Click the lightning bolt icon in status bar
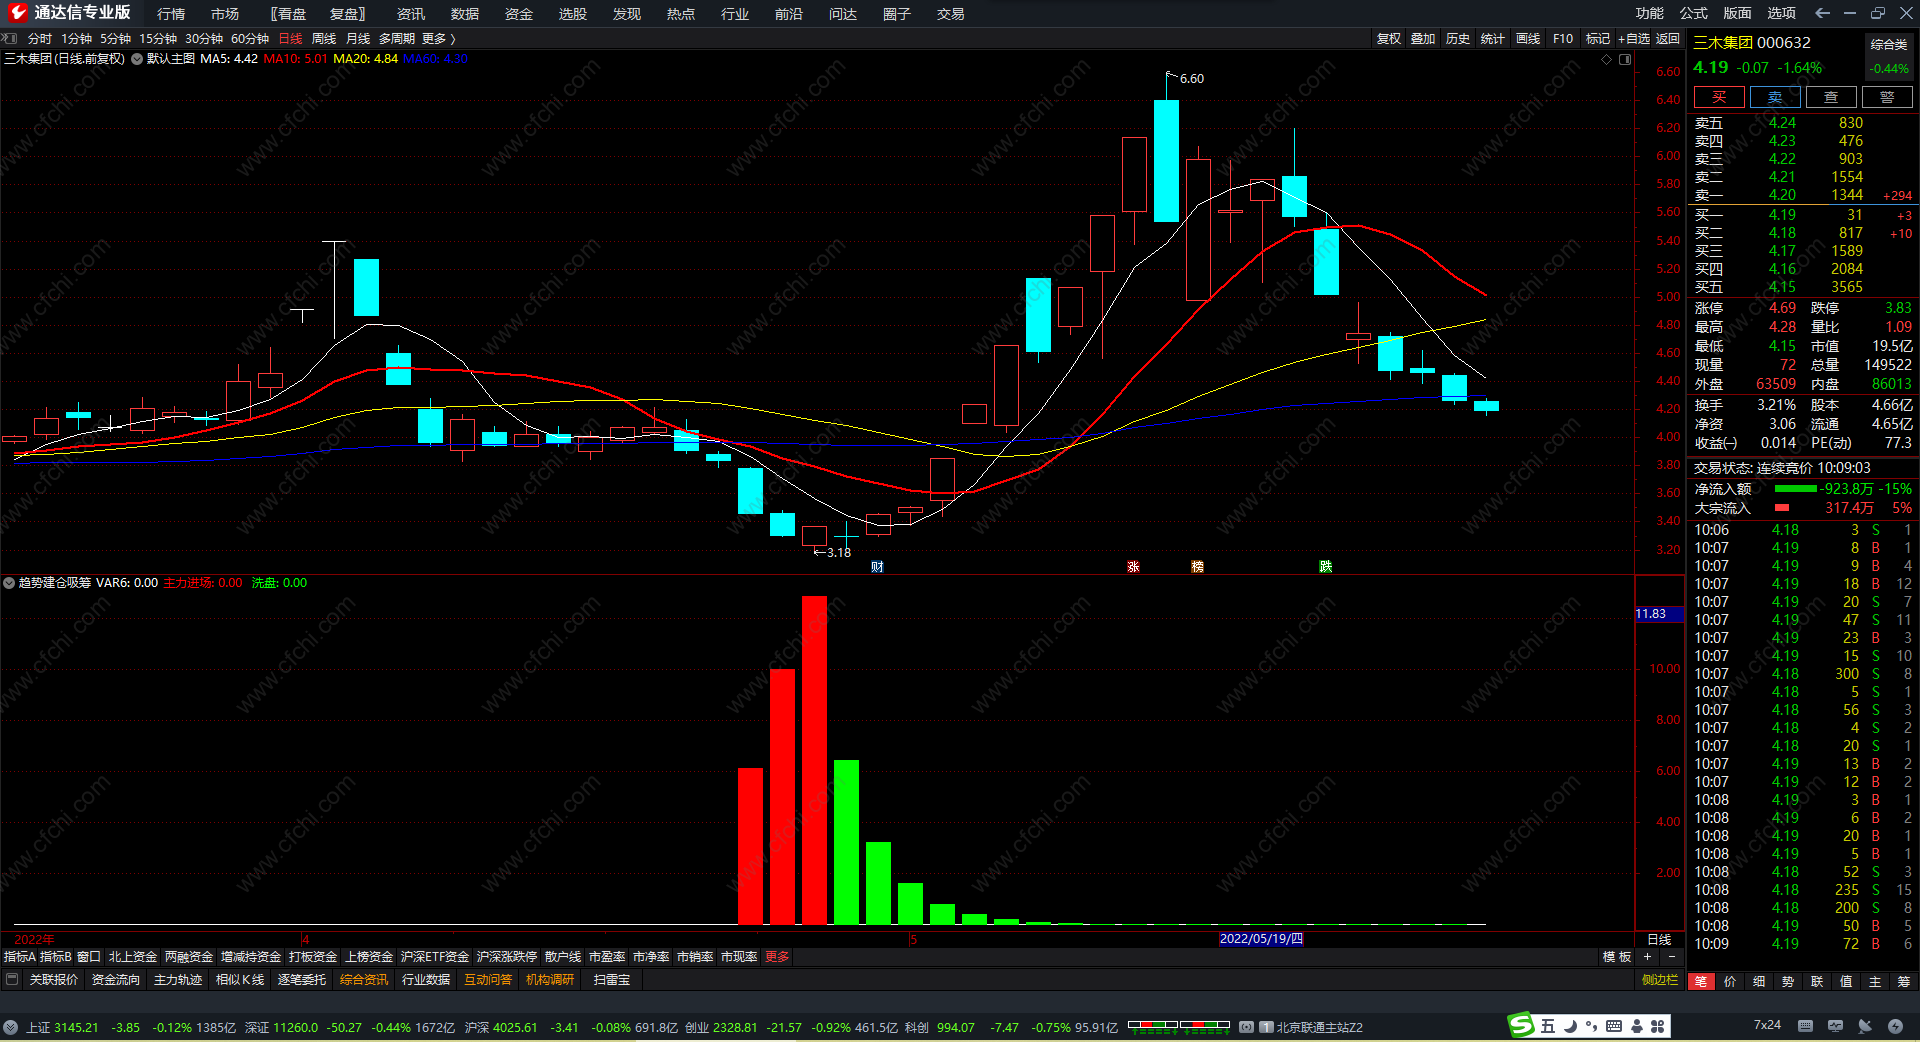Screen dimensions: 1920x1042 click(x=1895, y=1026)
